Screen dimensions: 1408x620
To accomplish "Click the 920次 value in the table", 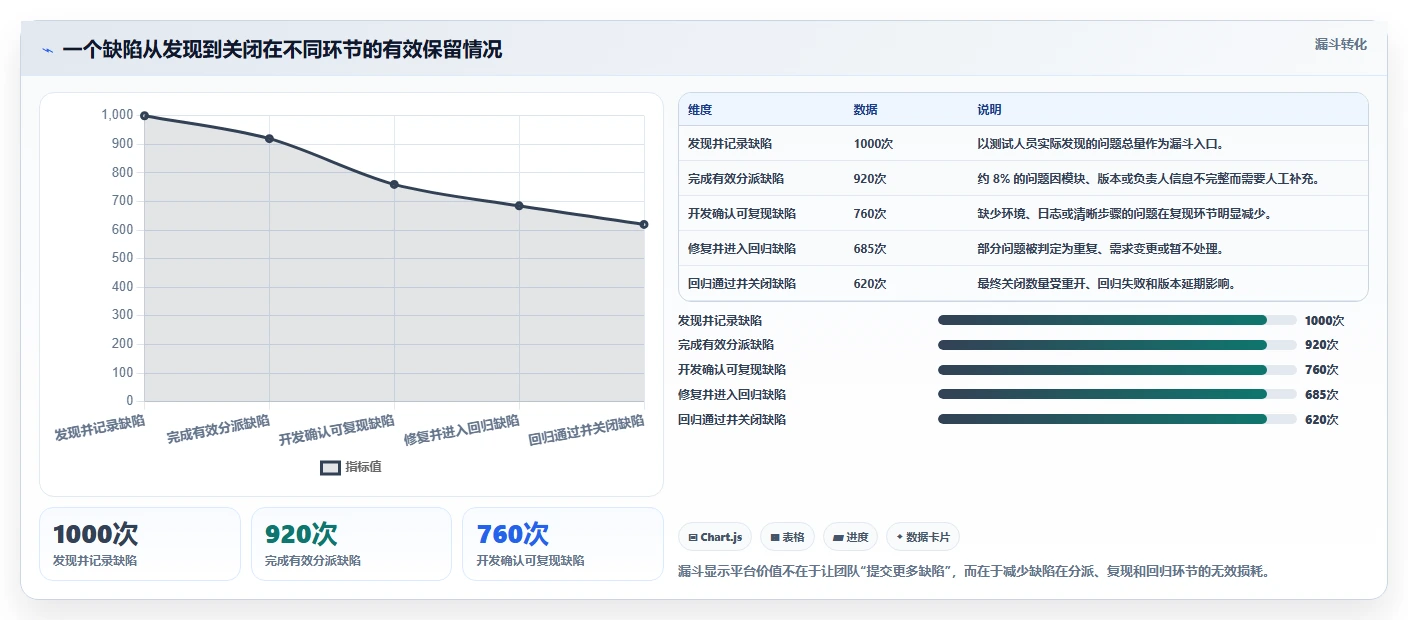I will point(870,179).
